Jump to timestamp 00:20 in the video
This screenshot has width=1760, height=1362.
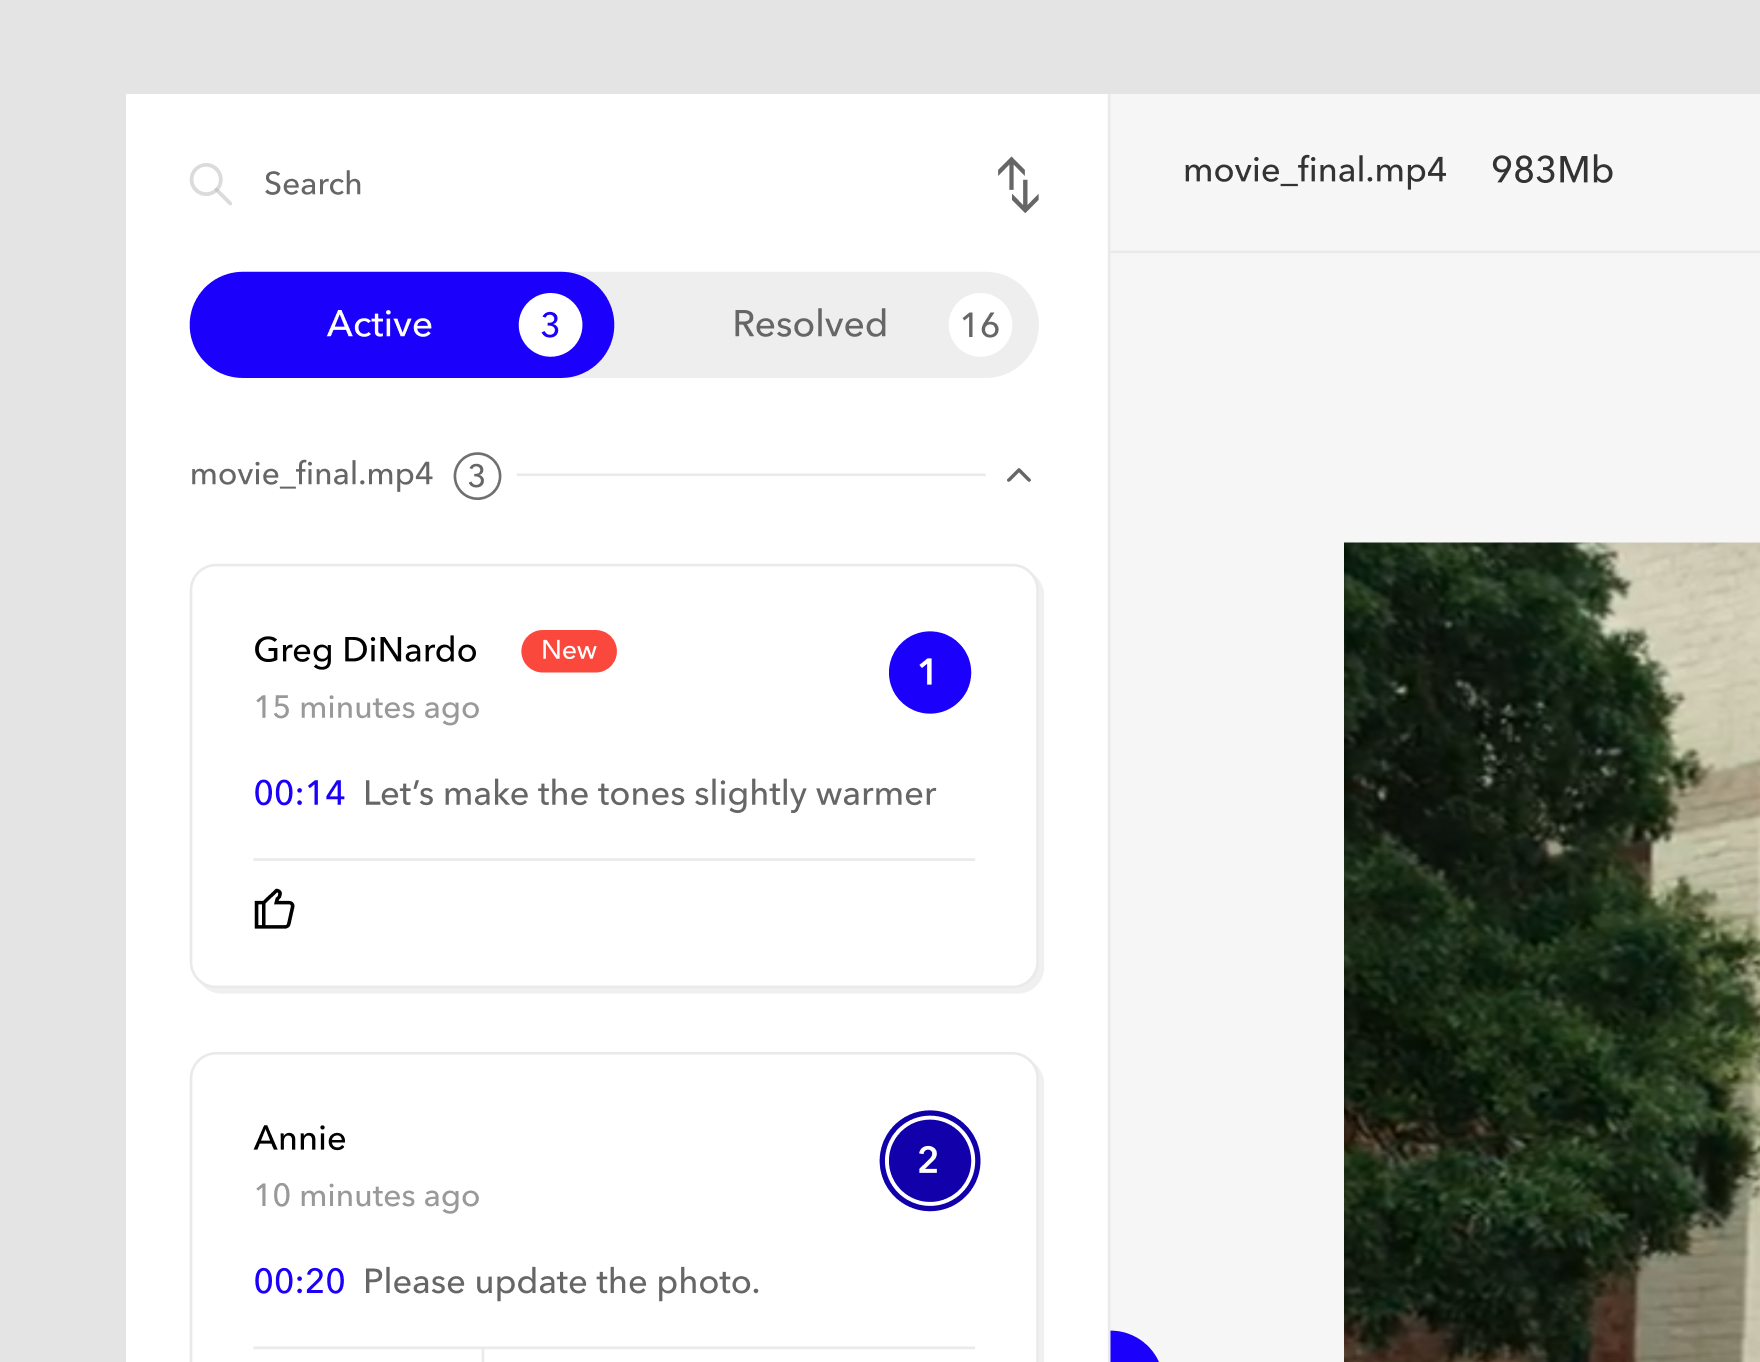299,1281
